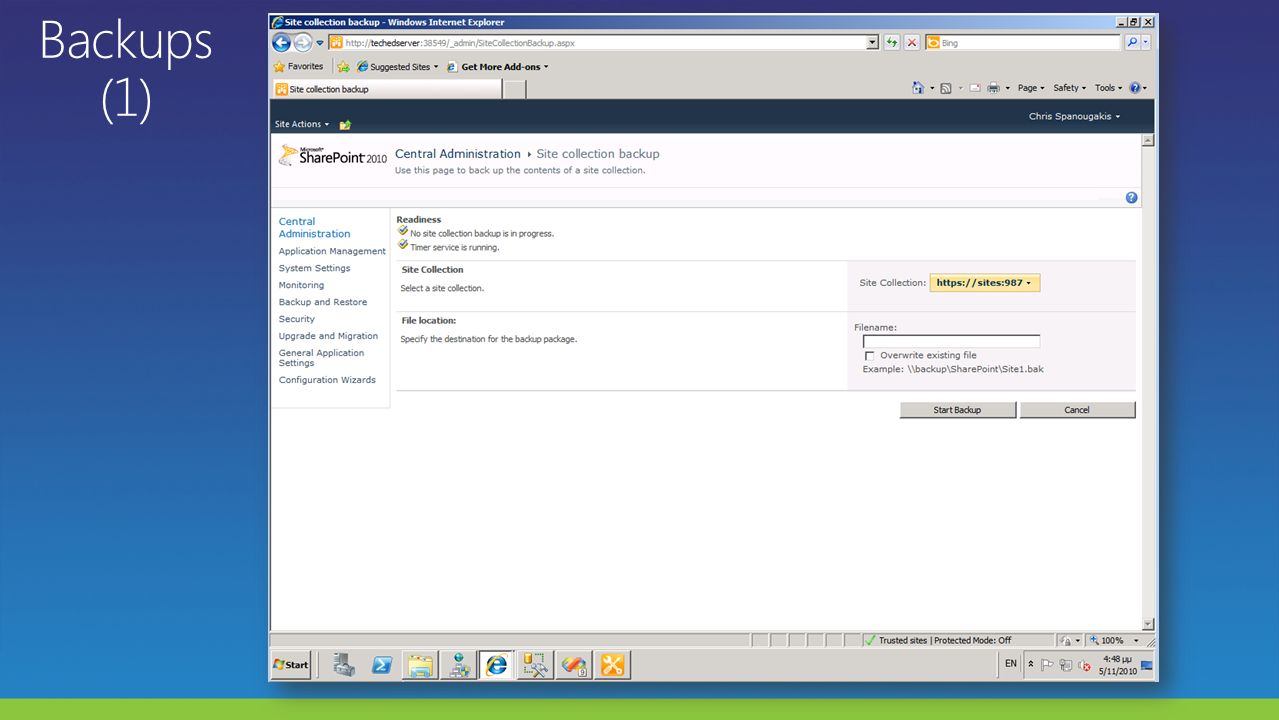Open Central Administration breadcrumb link

(458, 154)
